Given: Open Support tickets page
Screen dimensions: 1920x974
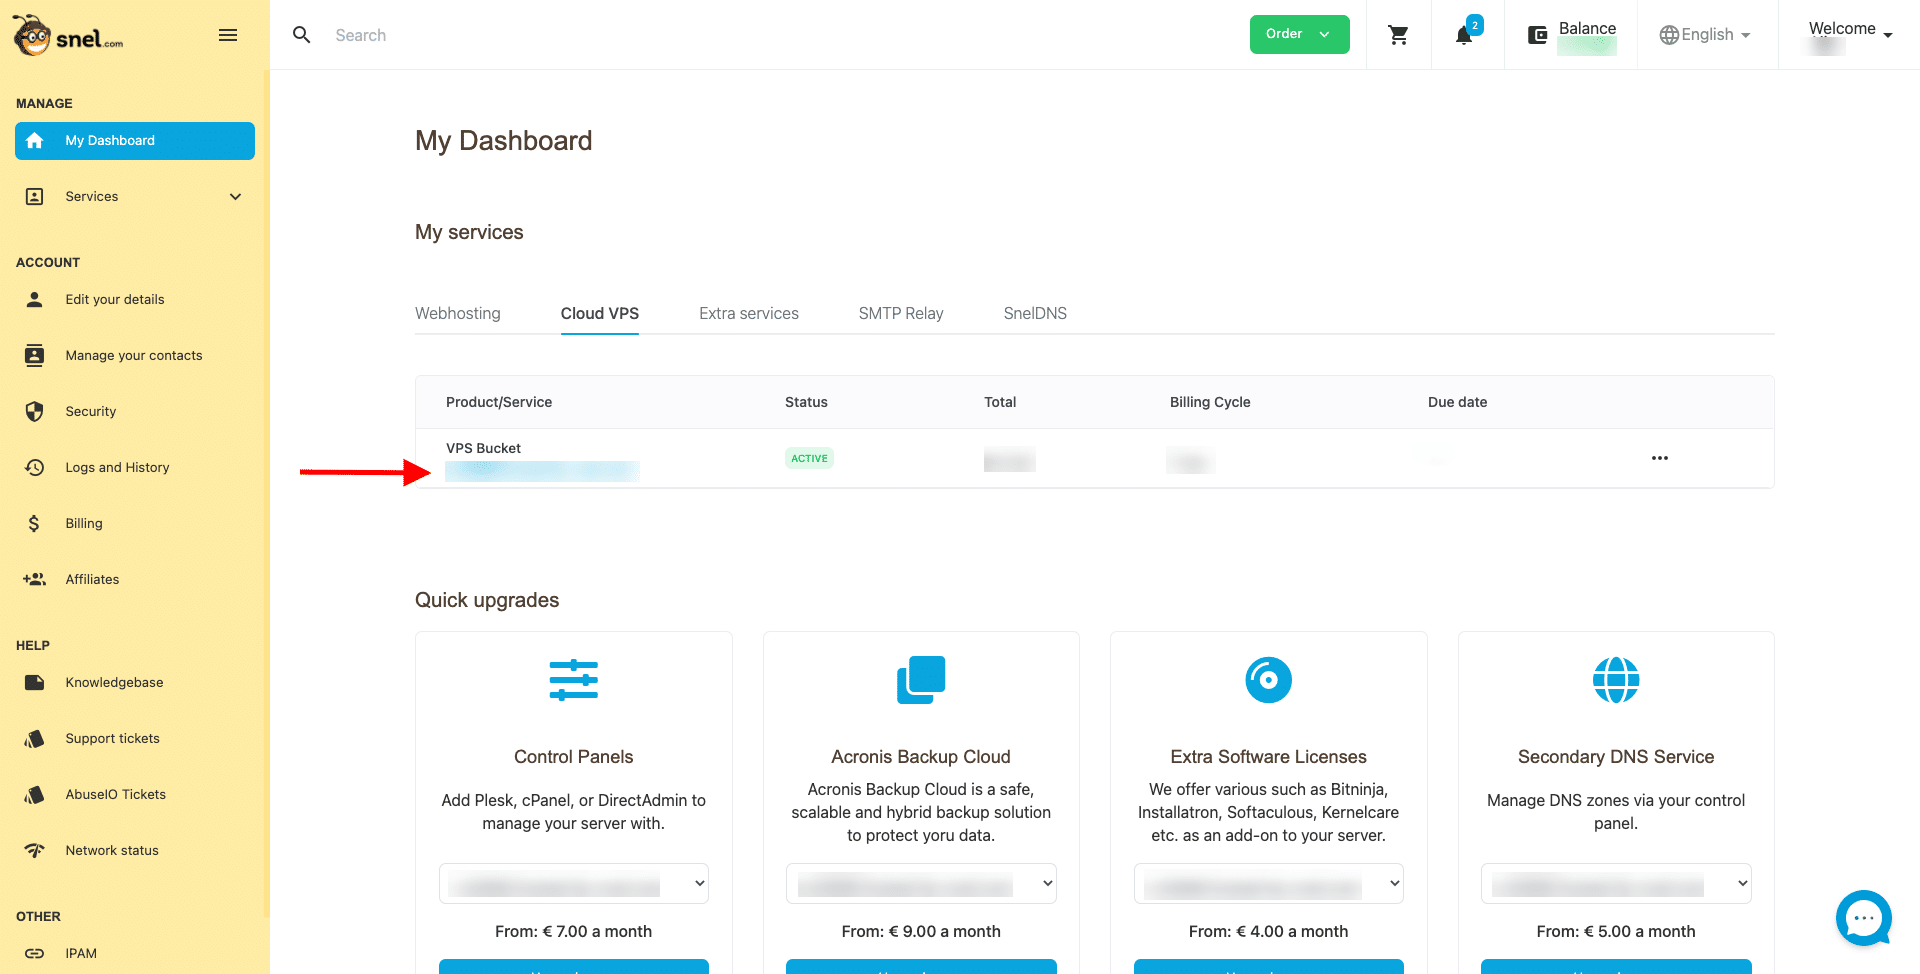Looking at the screenshot, I should click(112, 738).
